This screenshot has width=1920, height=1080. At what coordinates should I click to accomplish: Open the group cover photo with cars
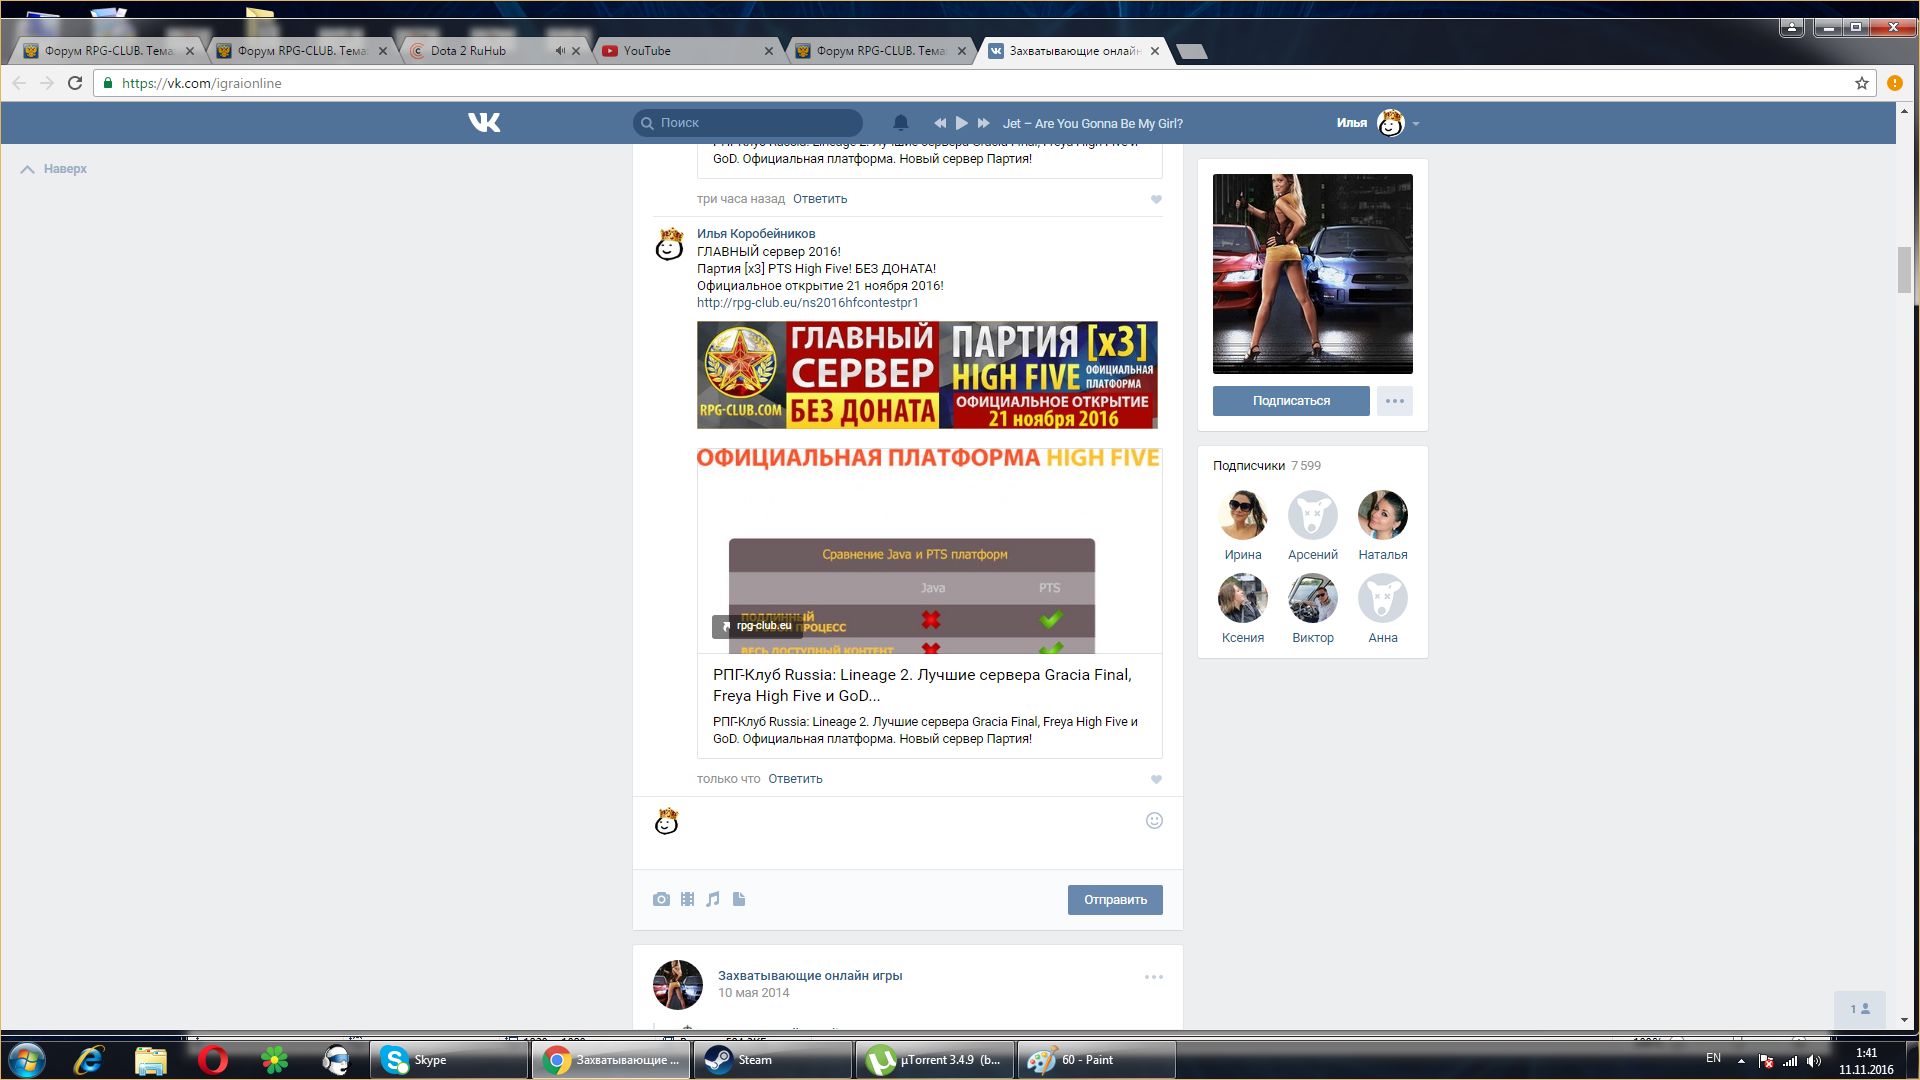pos(1313,274)
